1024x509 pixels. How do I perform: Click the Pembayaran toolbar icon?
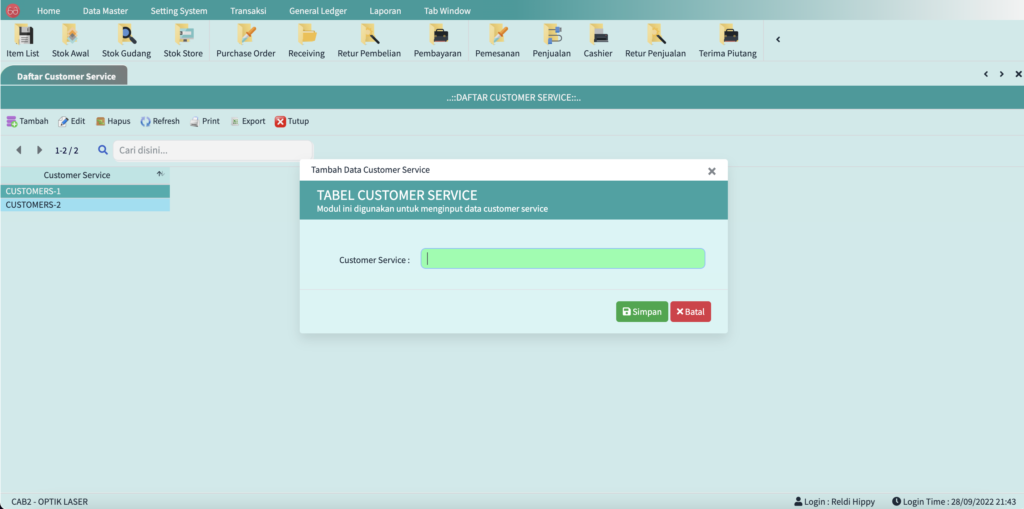(x=437, y=41)
